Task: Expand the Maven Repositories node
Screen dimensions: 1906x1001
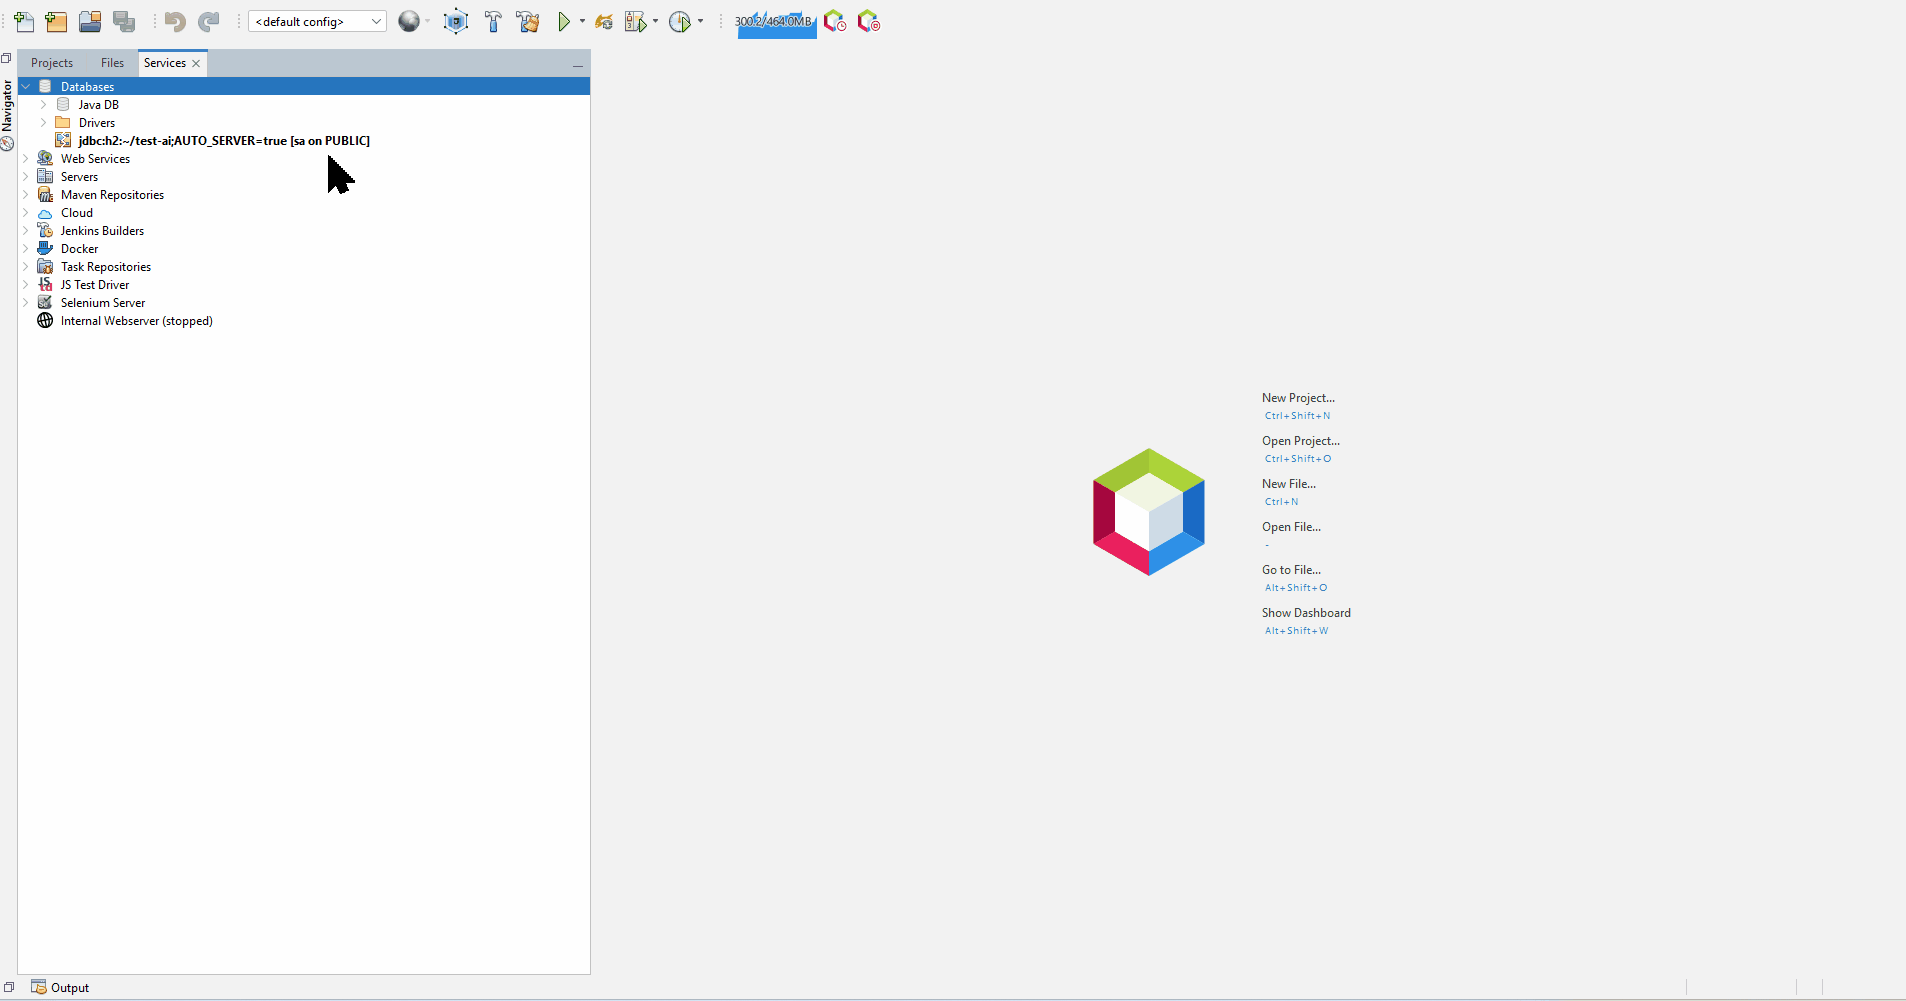Action: 26,195
